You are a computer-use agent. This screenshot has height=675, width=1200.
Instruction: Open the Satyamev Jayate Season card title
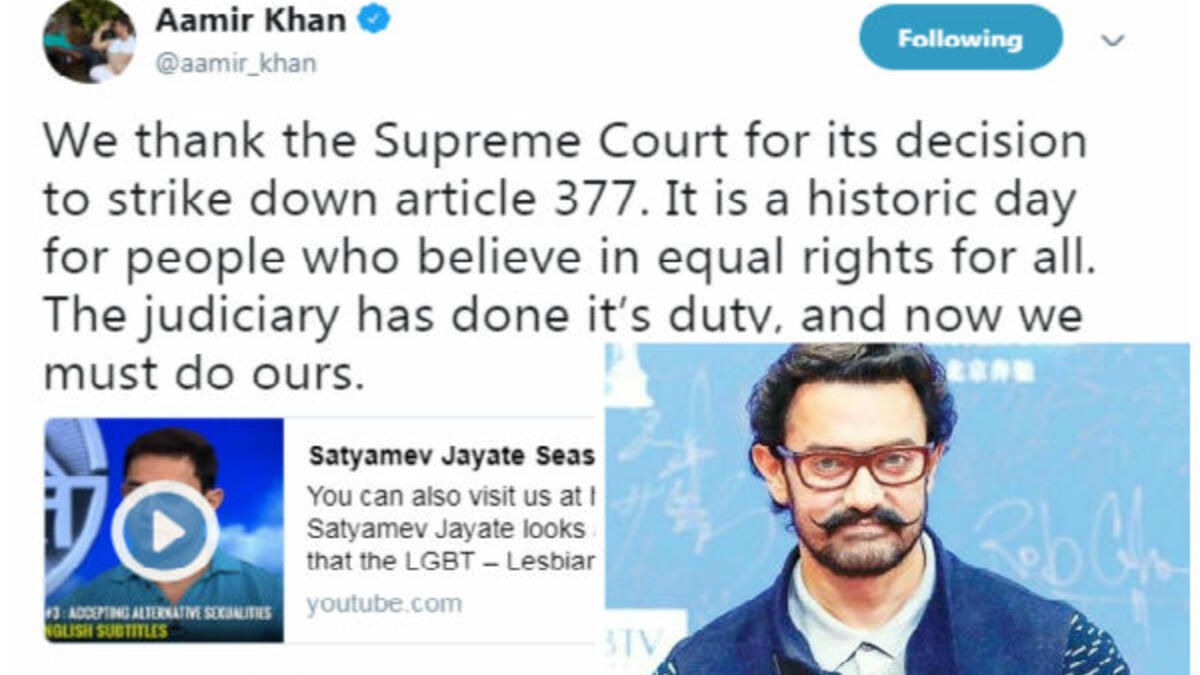452,457
